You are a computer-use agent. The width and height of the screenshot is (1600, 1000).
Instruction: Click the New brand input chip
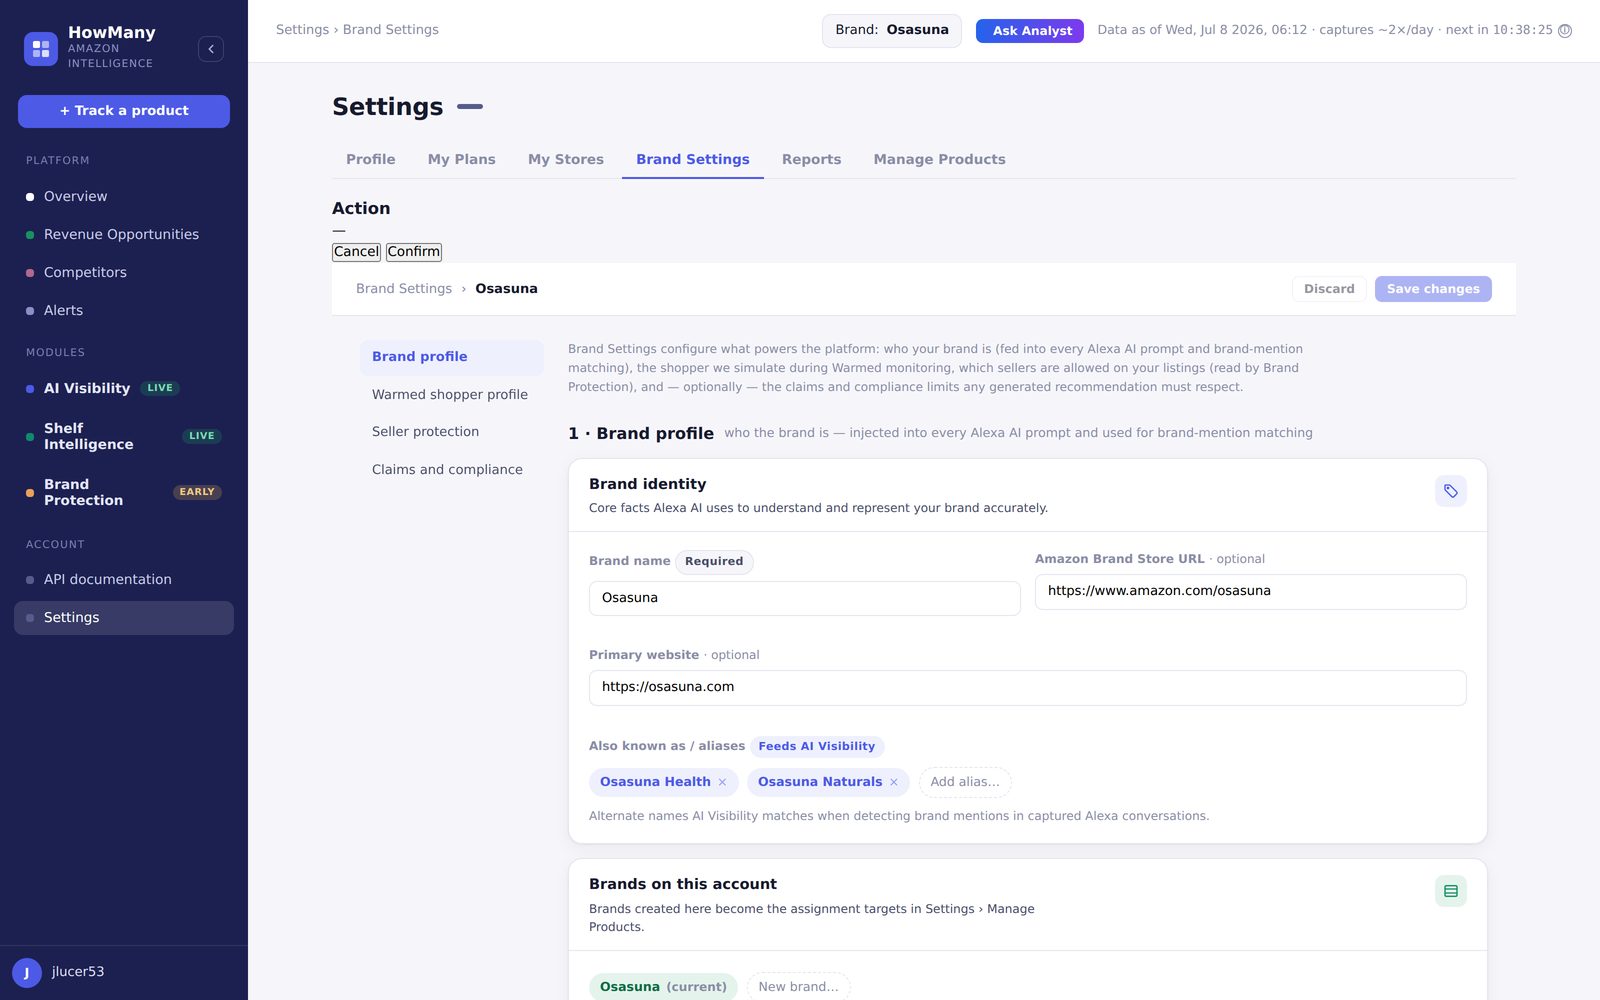click(798, 987)
